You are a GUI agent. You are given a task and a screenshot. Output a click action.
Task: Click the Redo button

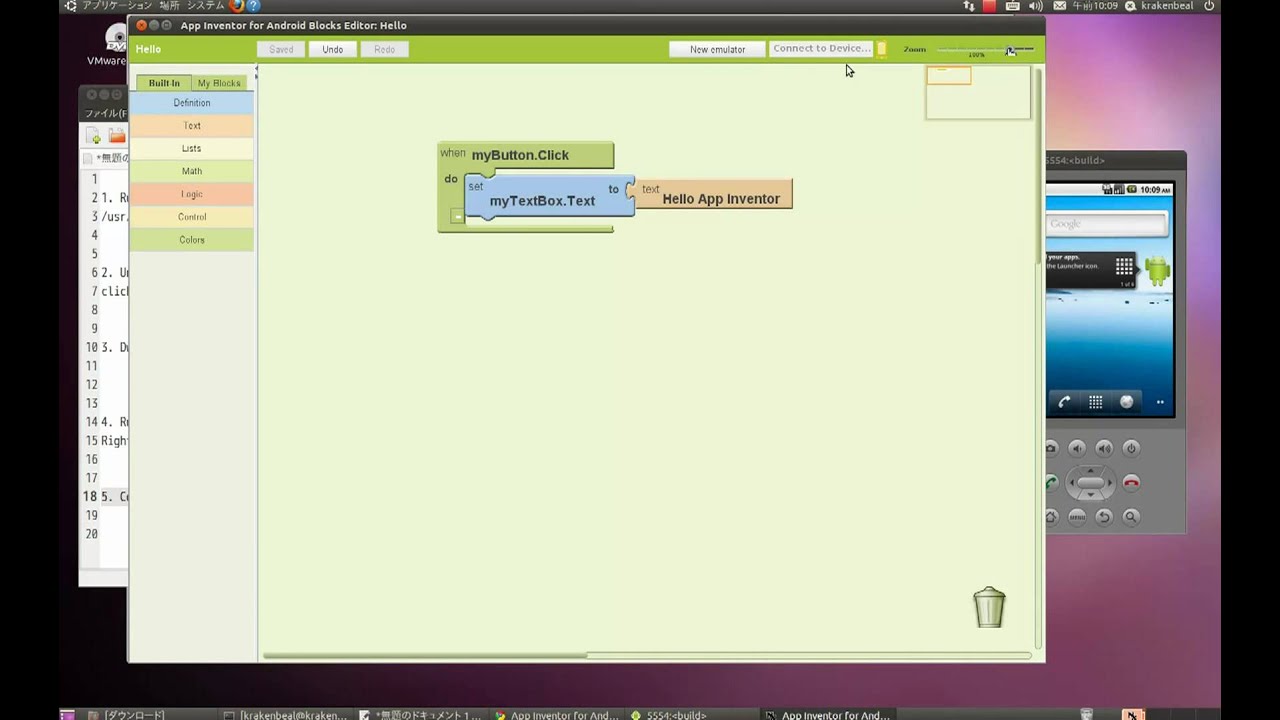384,49
